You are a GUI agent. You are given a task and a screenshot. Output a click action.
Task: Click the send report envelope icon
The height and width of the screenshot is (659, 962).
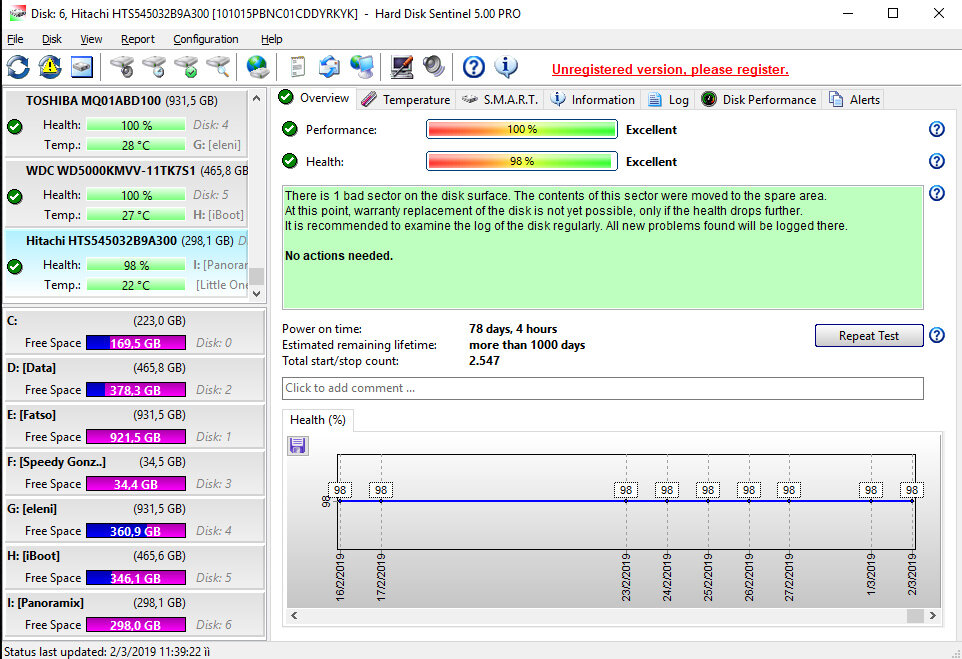tap(329, 67)
